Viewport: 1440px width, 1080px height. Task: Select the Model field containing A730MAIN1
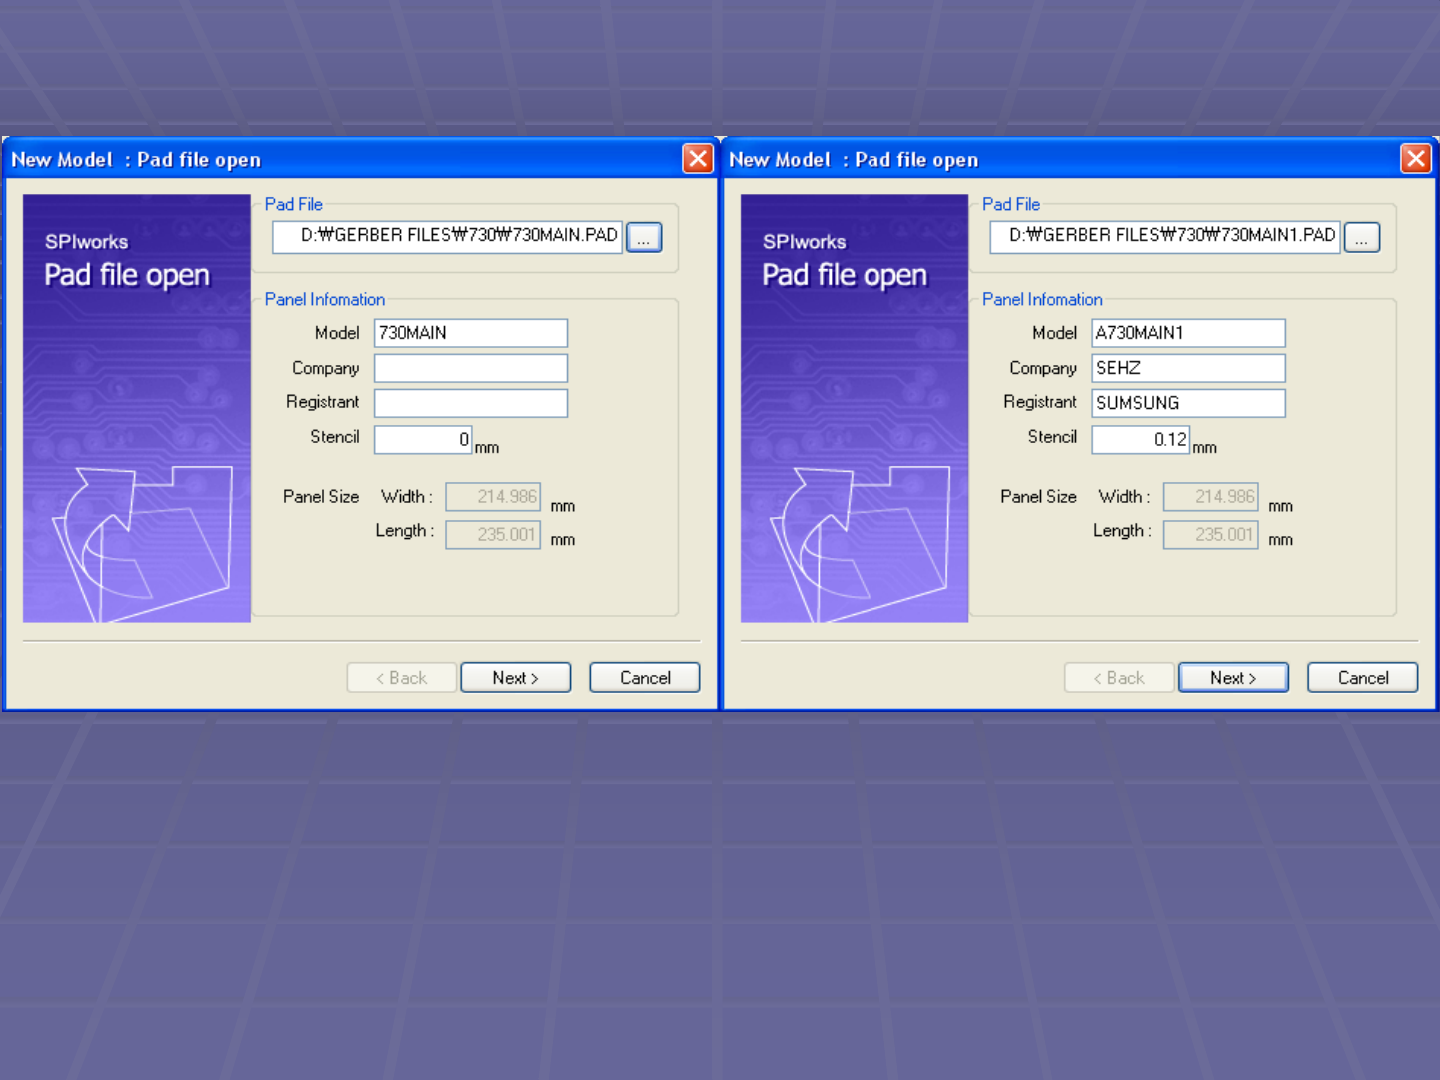click(1188, 333)
